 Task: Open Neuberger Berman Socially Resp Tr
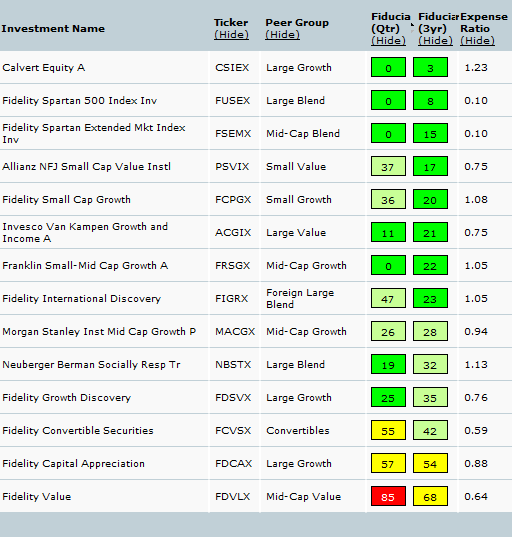click(x=91, y=364)
